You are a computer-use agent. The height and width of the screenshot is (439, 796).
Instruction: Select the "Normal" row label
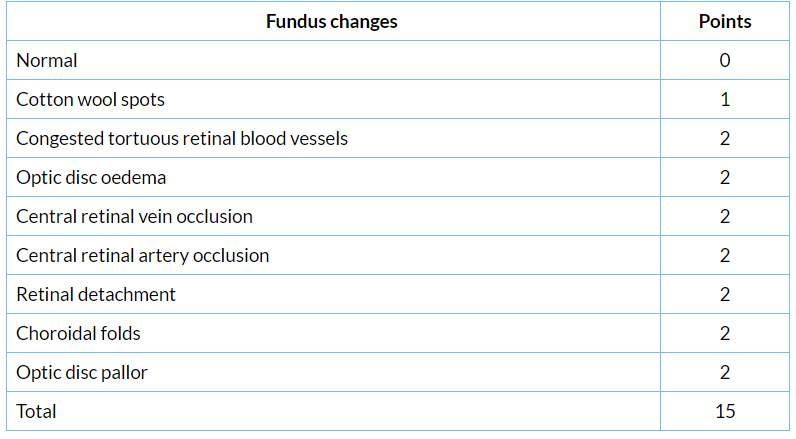click(47, 60)
